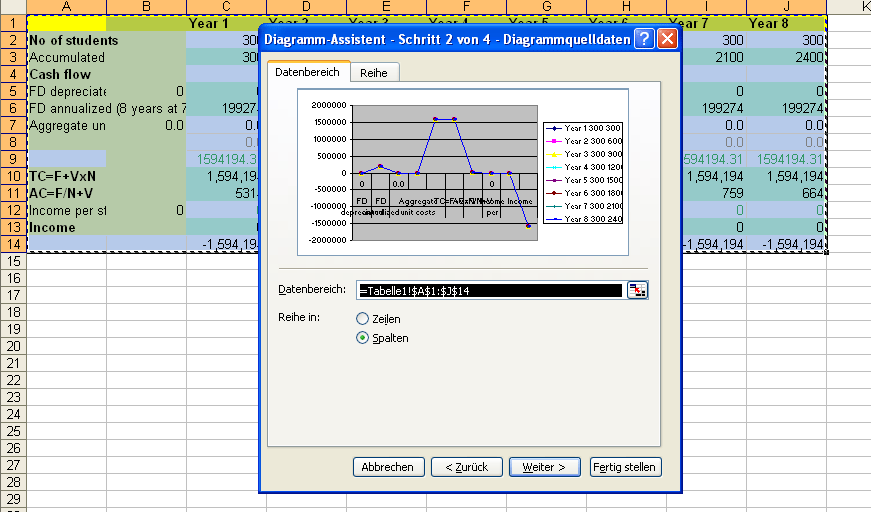Viewport: 871px width, 512px height.
Task: Click the help question mark icon in dialog
Action: (x=644, y=39)
